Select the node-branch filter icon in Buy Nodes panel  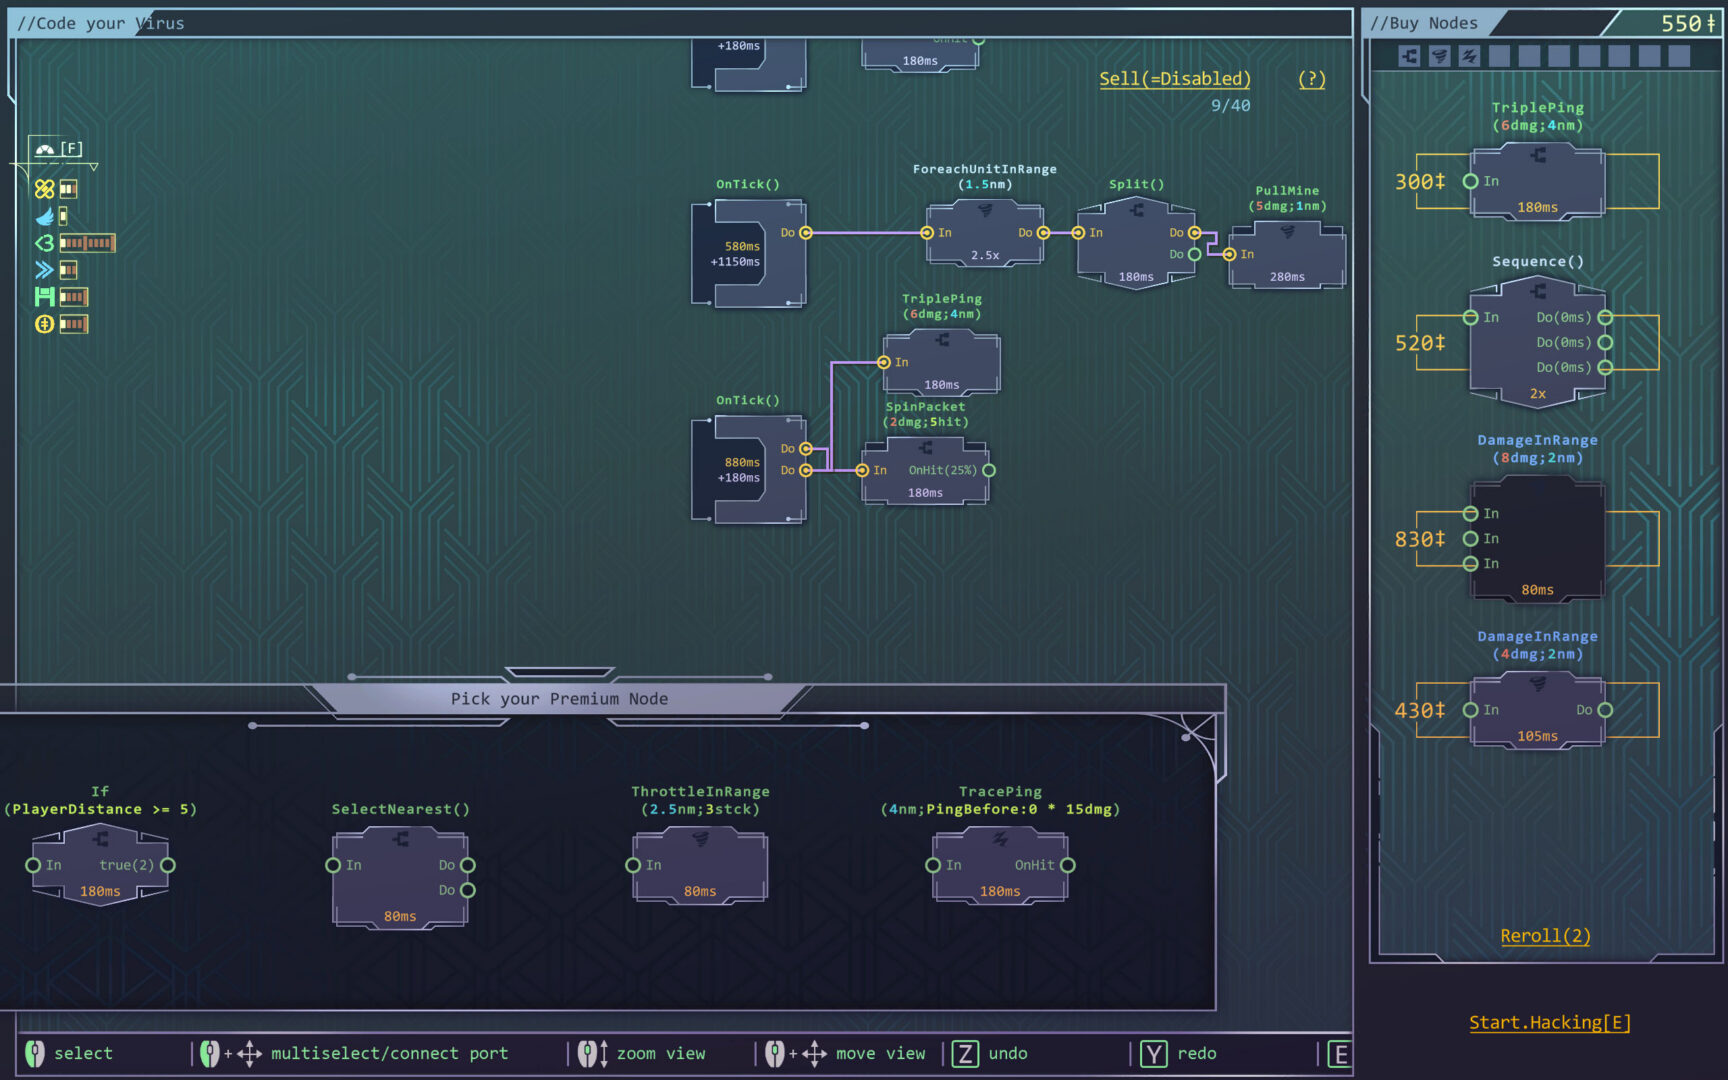point(1409,56)
